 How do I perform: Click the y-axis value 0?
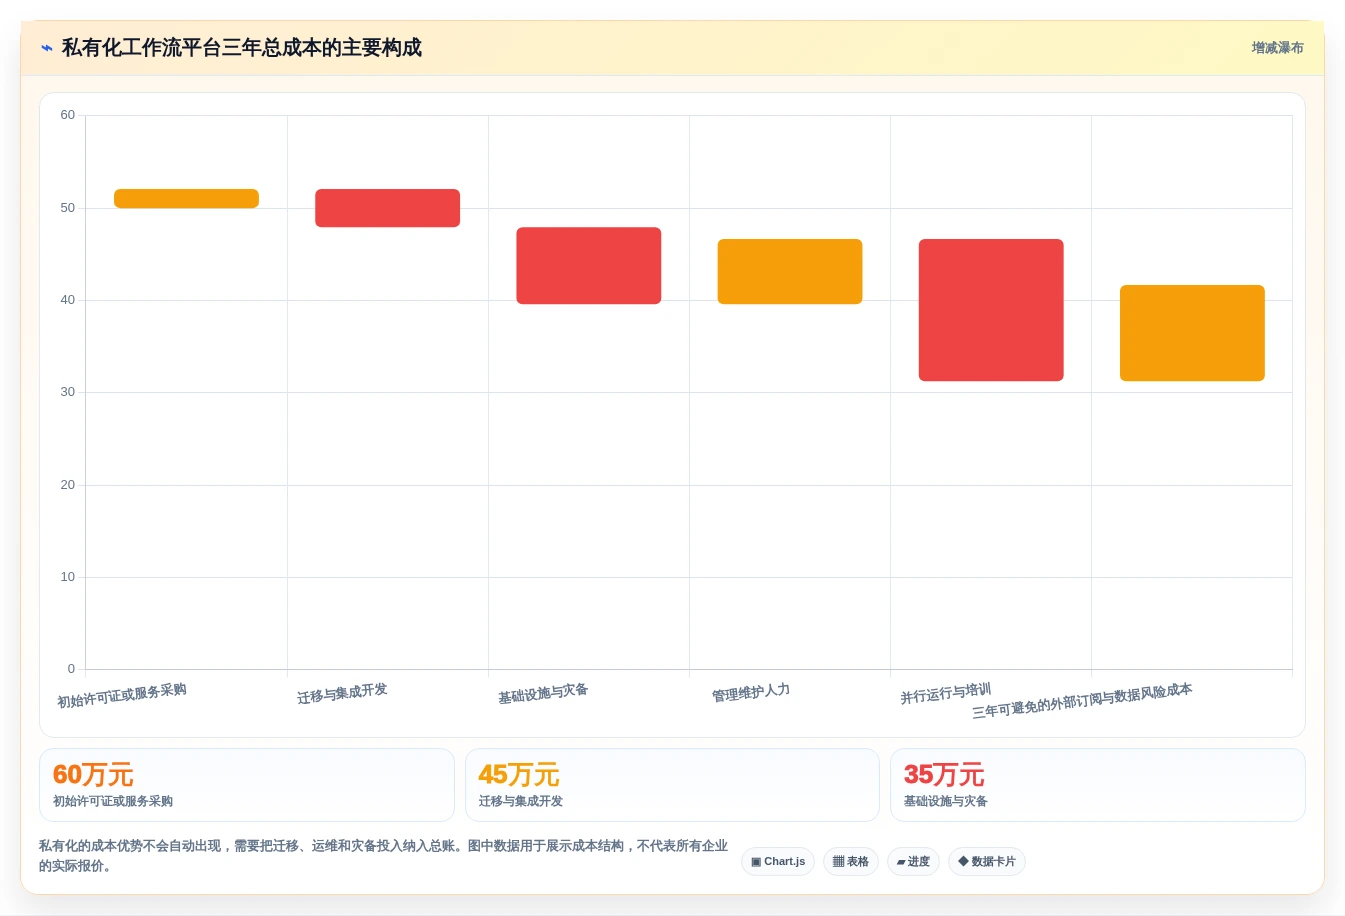coord(71,669)
